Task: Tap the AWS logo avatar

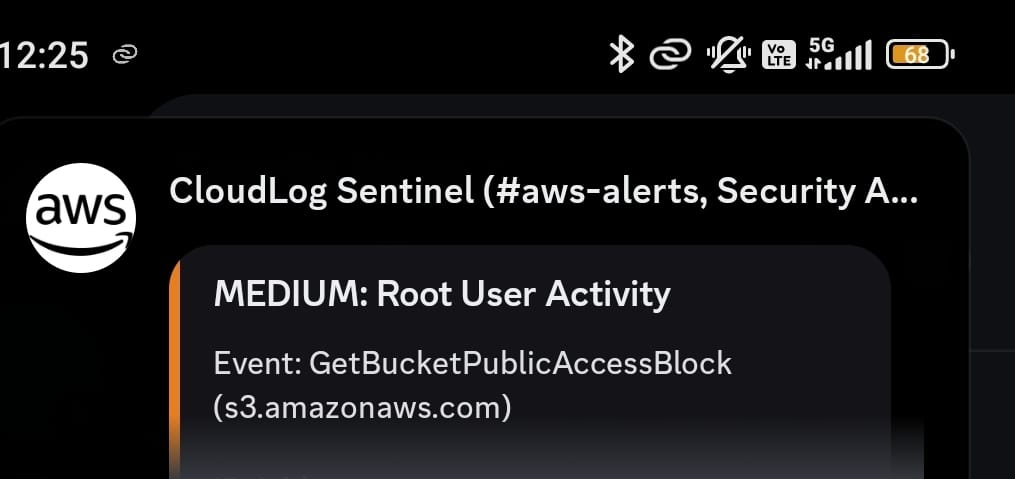Action: (x=81, y=217)
